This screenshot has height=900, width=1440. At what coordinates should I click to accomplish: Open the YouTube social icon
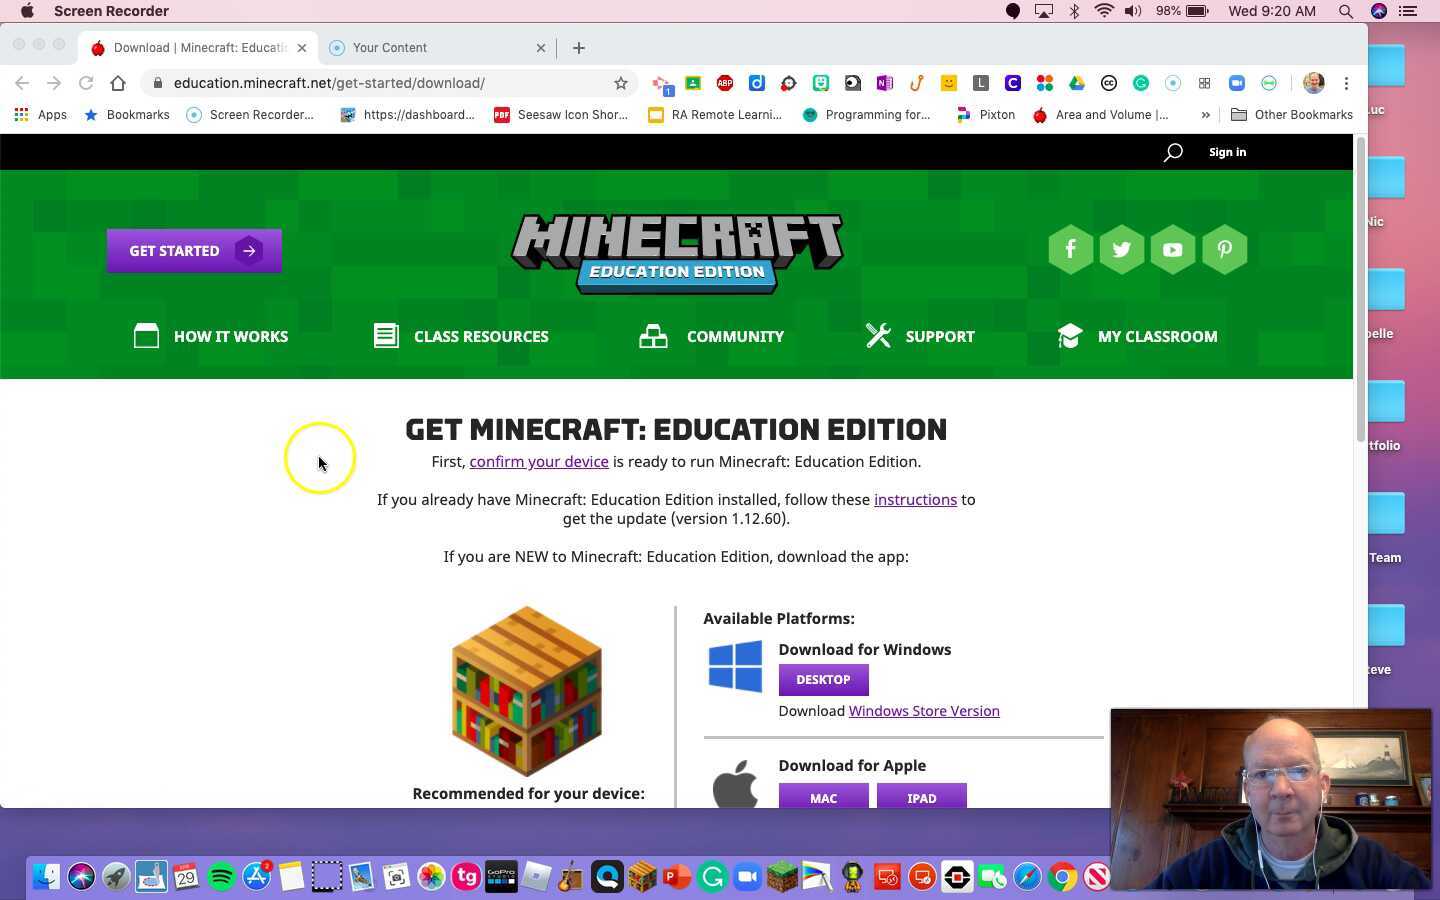click(x=1172, y=249)
